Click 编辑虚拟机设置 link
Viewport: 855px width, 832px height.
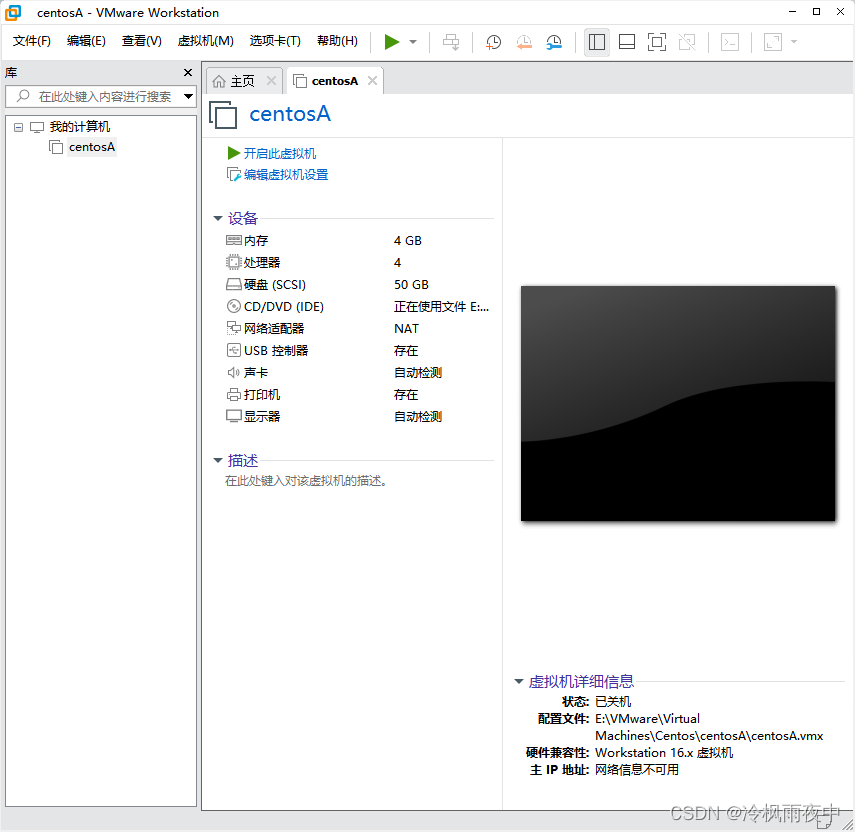click(286, 175)
